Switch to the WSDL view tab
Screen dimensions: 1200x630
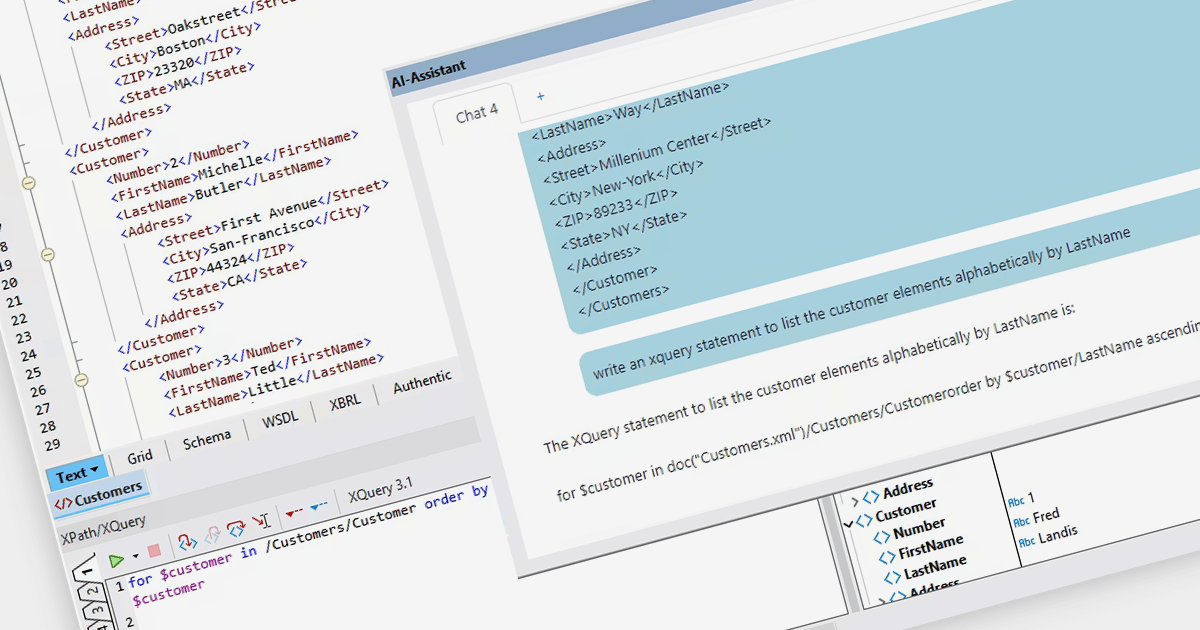click(x=280, y=419)
